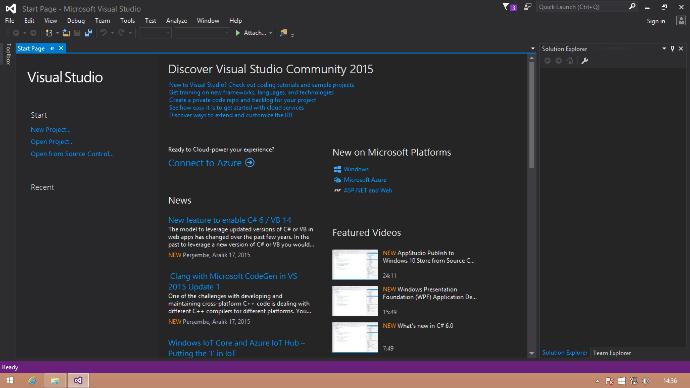Click the Save All toolbar icon
690x388 pixels.
(88, 33)
